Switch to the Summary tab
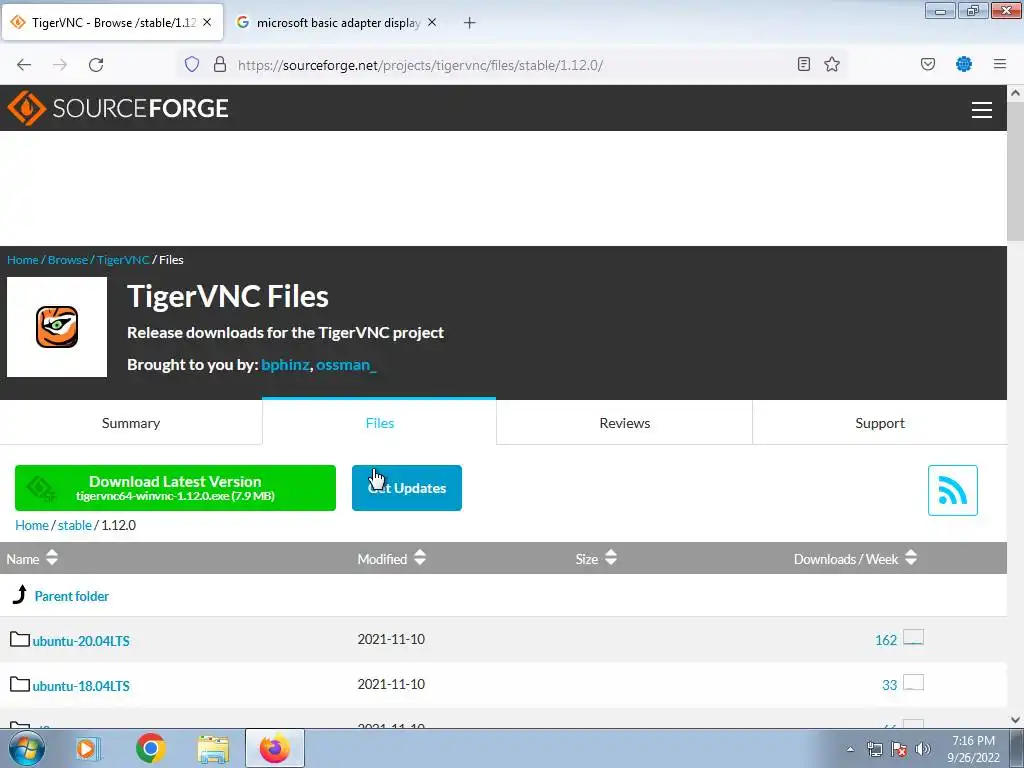The image size is (1024, 768). (x=131, y=423)
